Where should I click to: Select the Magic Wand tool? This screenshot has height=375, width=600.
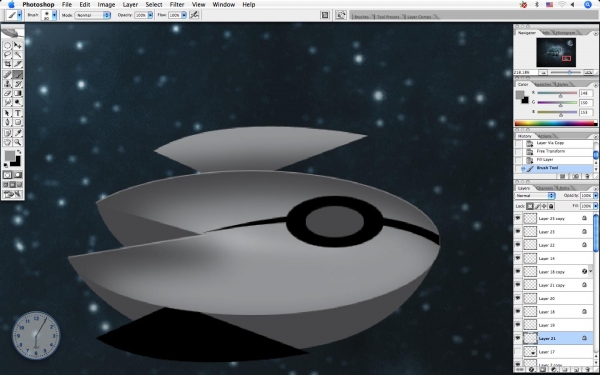(x=18, y=55)
